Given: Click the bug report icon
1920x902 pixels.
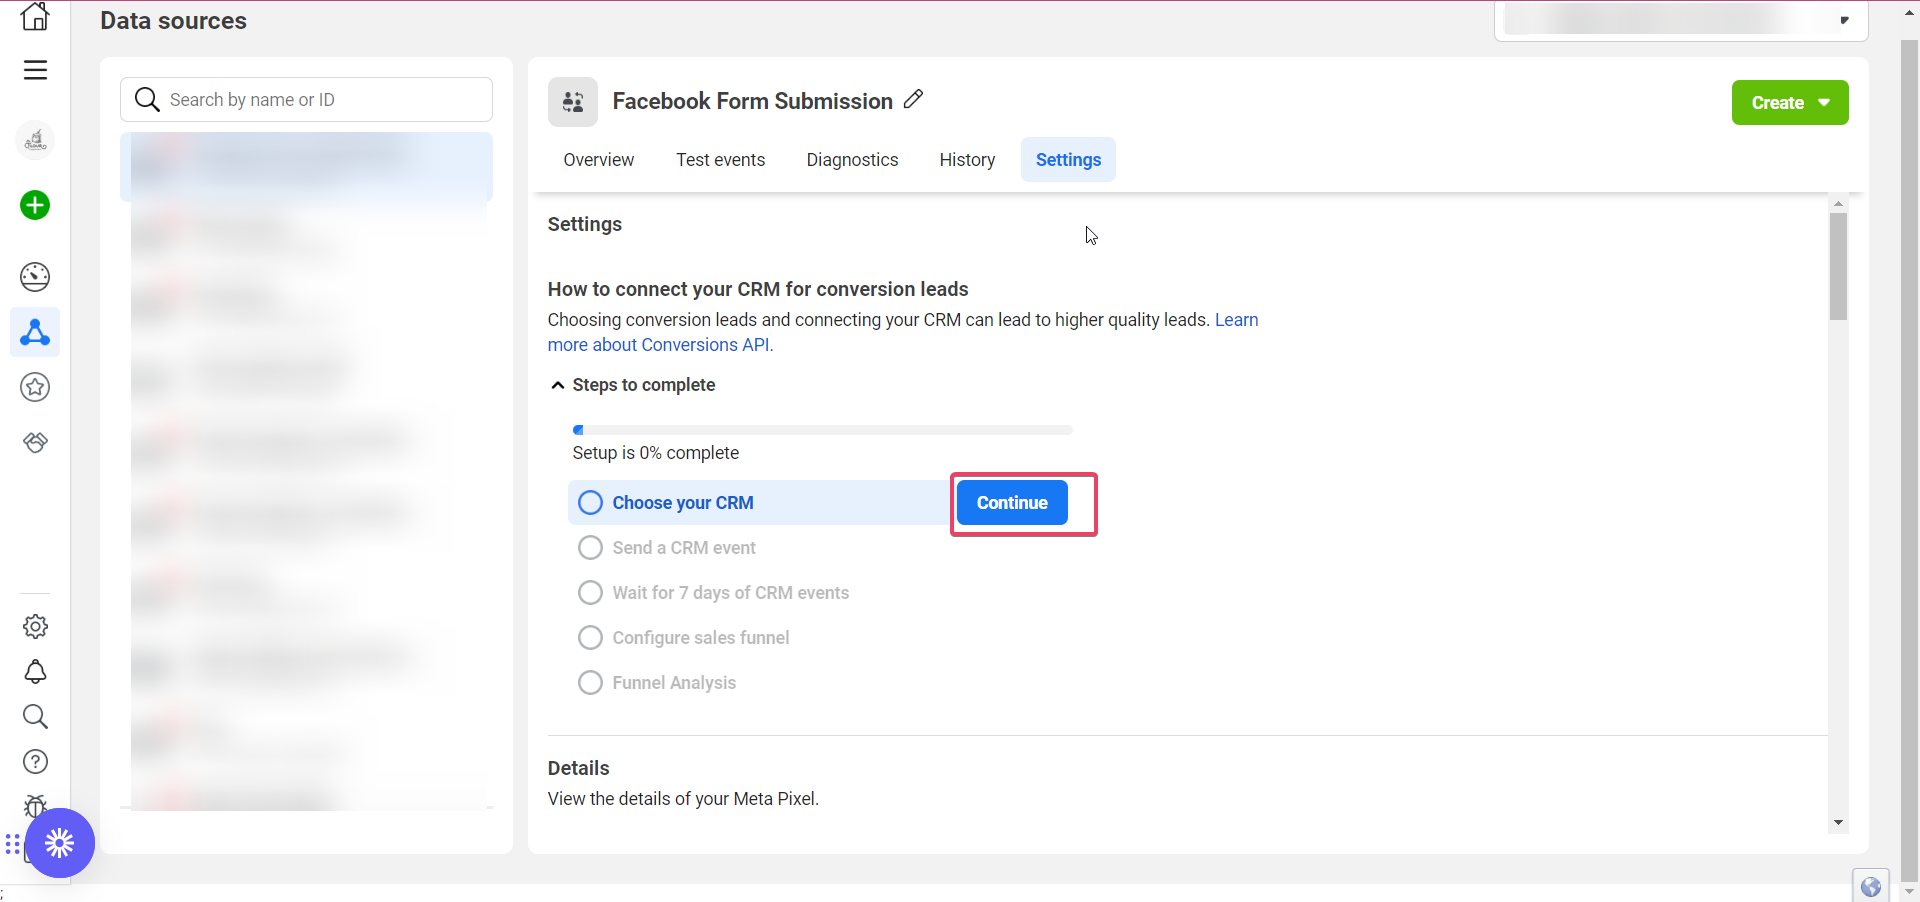Looking at the screenshot, I should tap(35, 804).
